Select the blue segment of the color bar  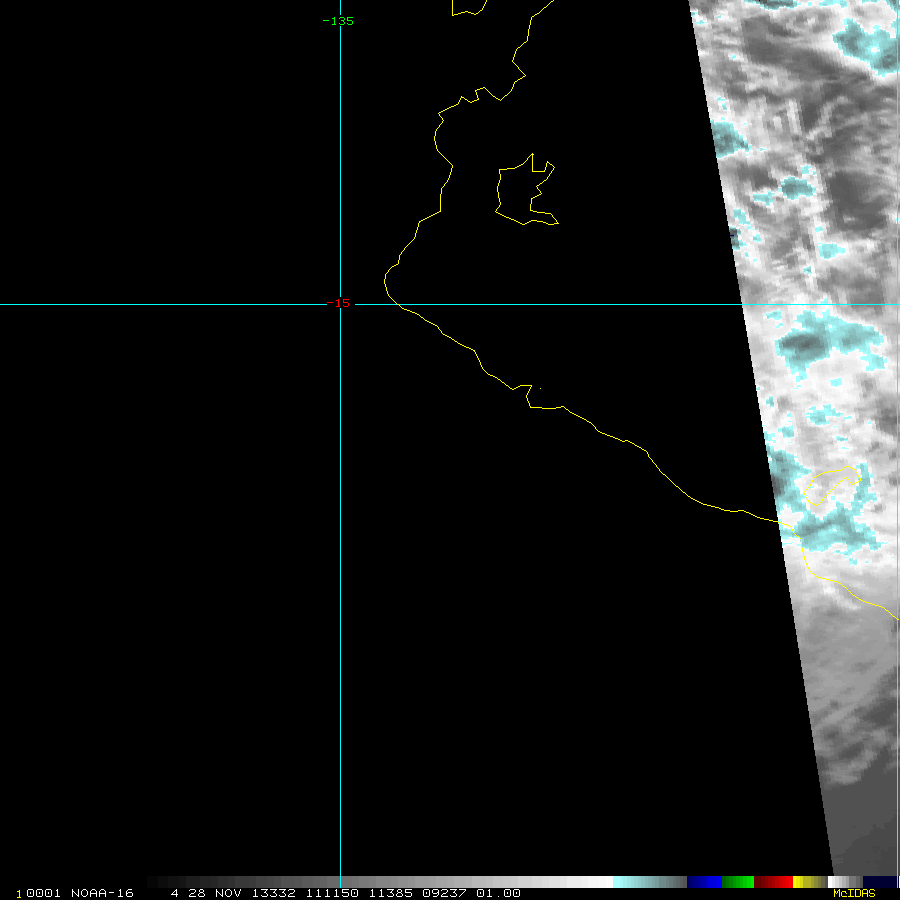tap(704, 882)
